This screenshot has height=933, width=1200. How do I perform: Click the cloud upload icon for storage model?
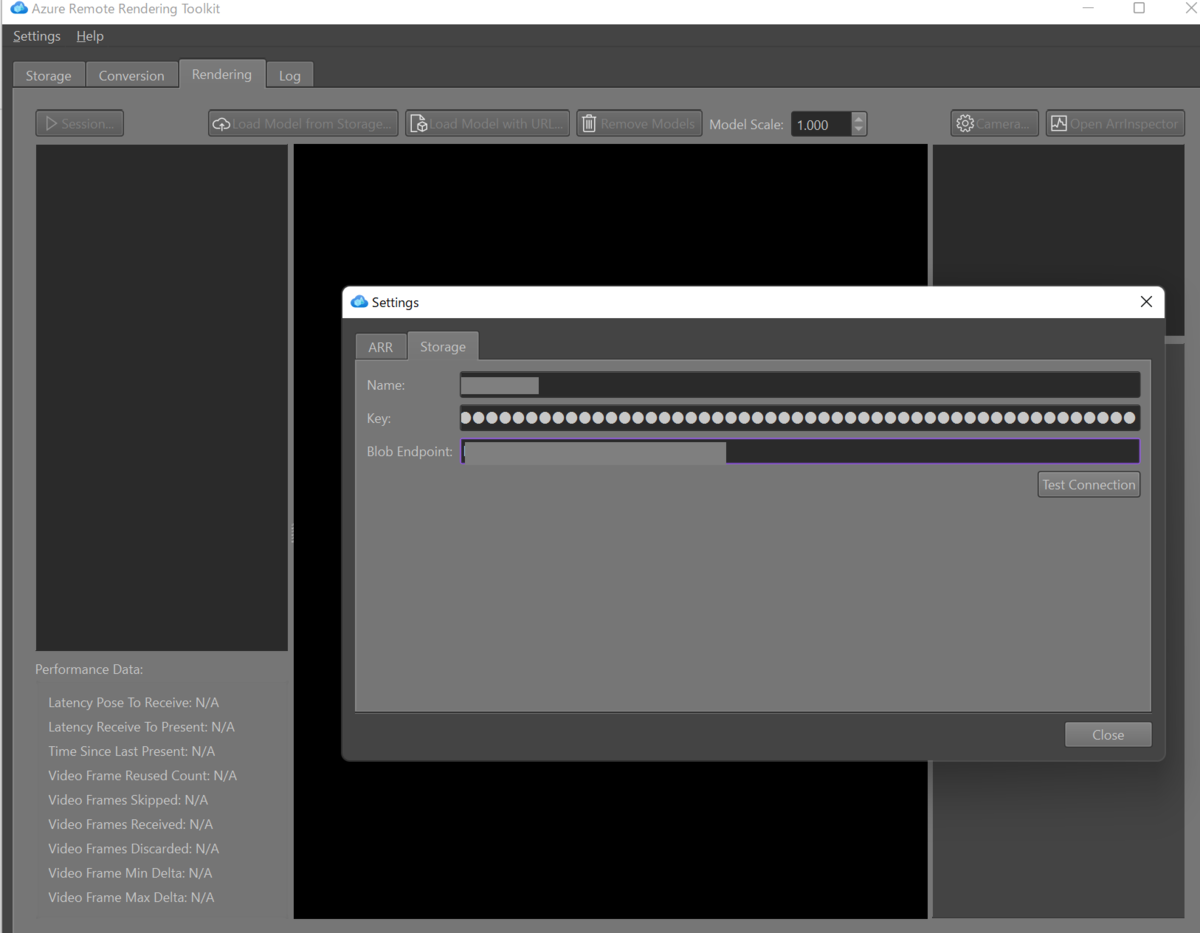(222, 124)
